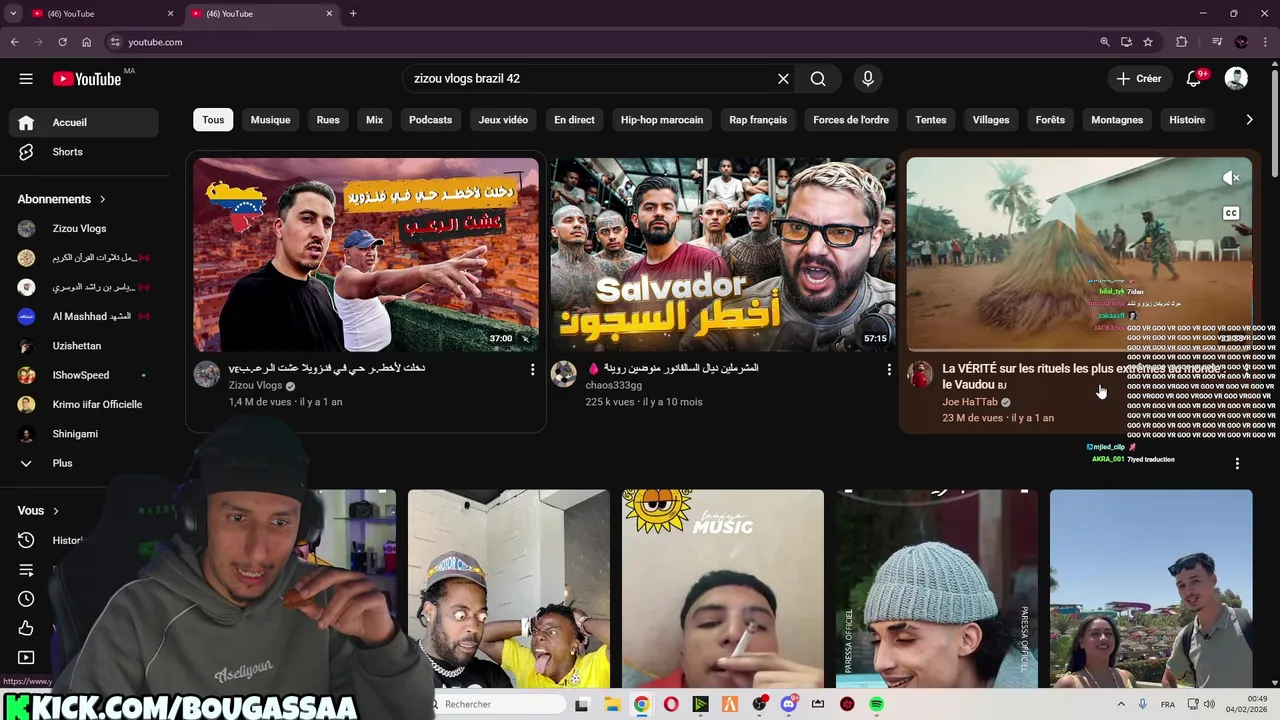Reload the page in Chrome
The width and height of the screenshot is (1280, 720).
[62, 42]
